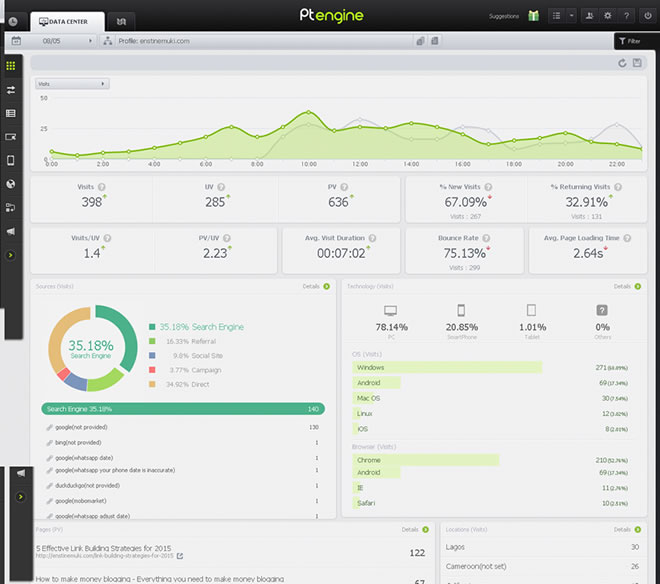Click the clock icon beside Data Center

13,21
